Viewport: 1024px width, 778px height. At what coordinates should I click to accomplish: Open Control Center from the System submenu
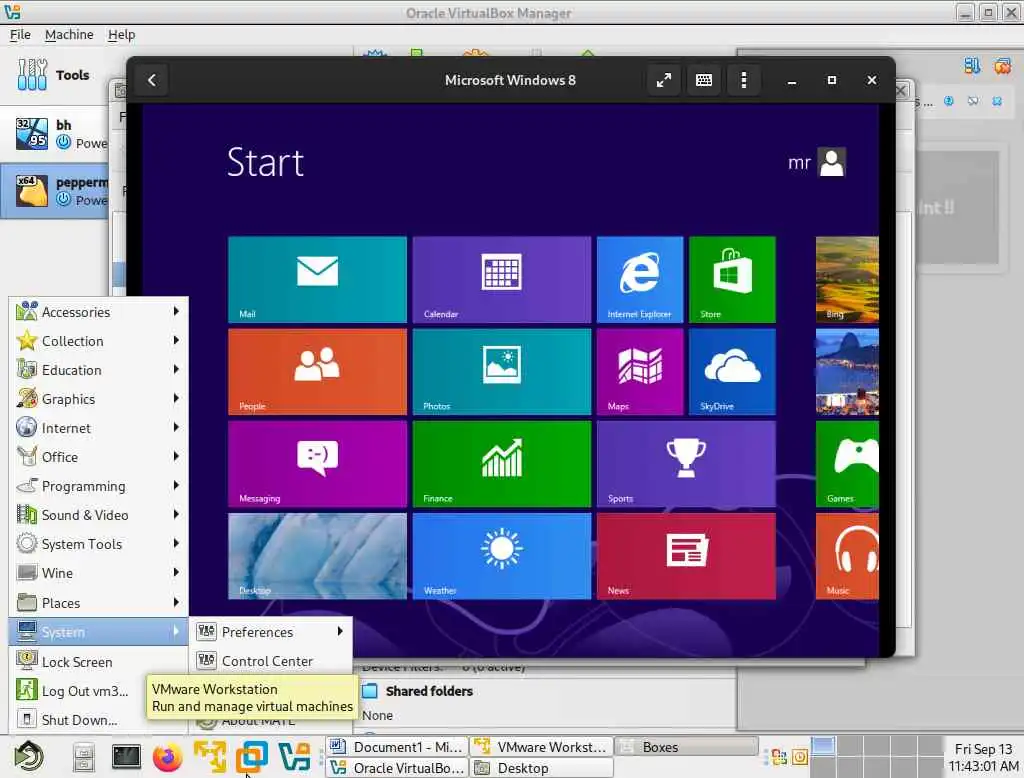pos(270,660)
